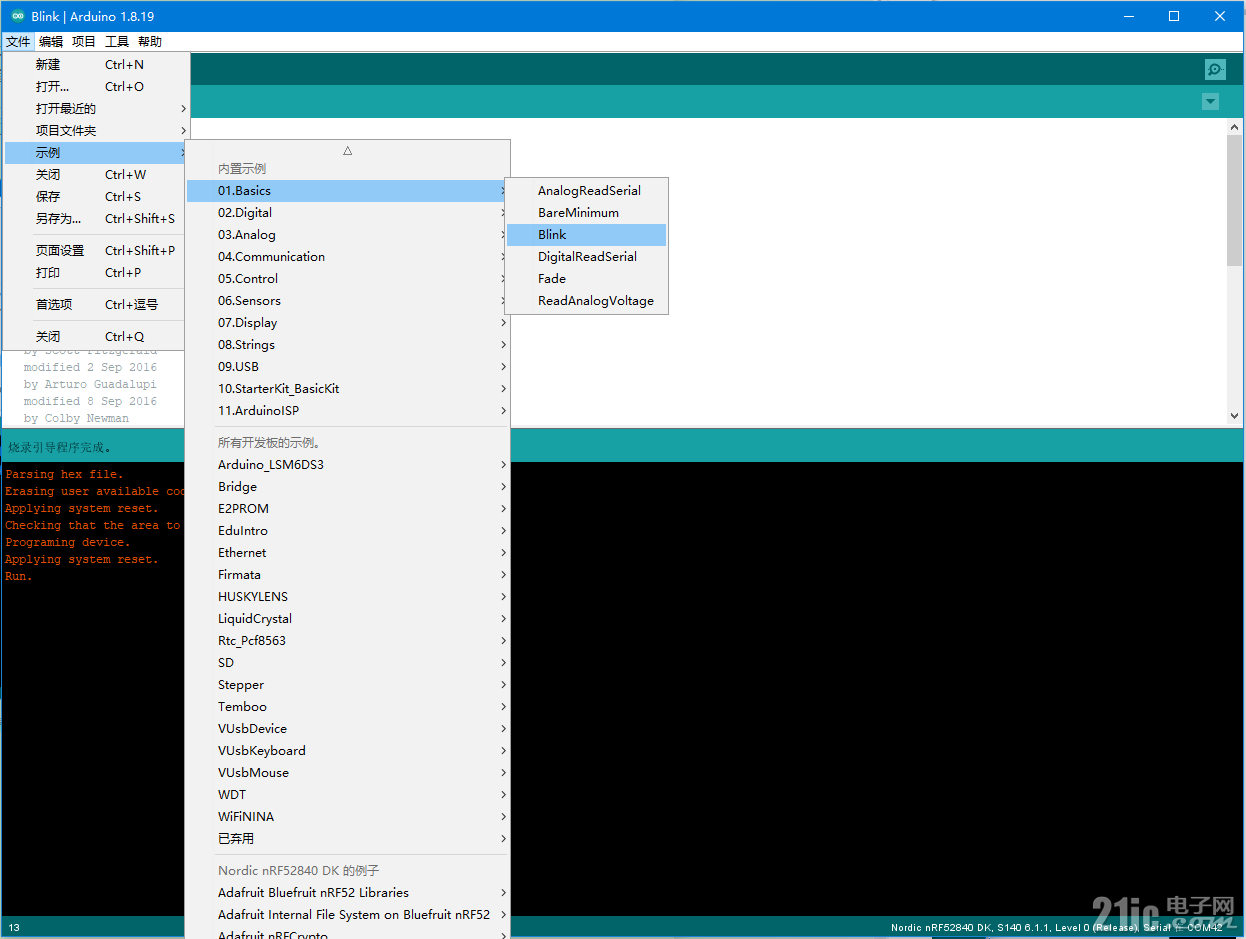The width and height of the screenshot is (1246, 939).
Task: Expand the 07.Display examples
Action: pyautogui.click(x=348, y=322)
